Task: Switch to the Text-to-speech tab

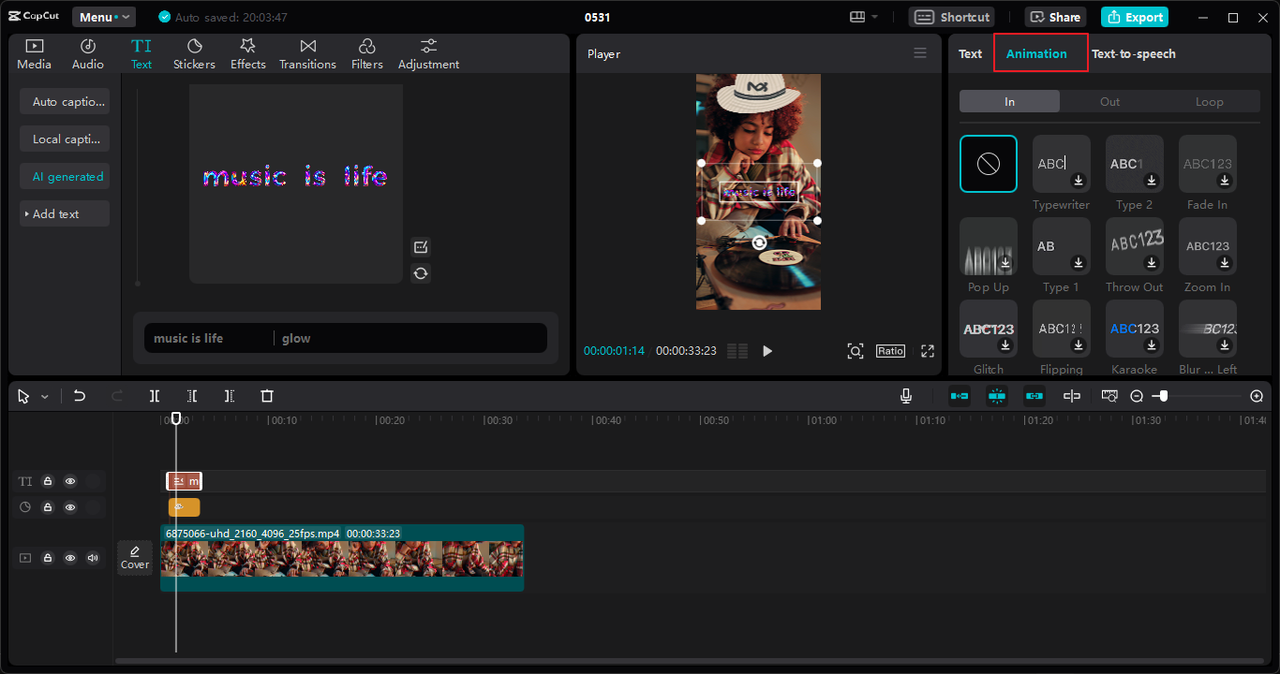Action: tap(1133, 54)
